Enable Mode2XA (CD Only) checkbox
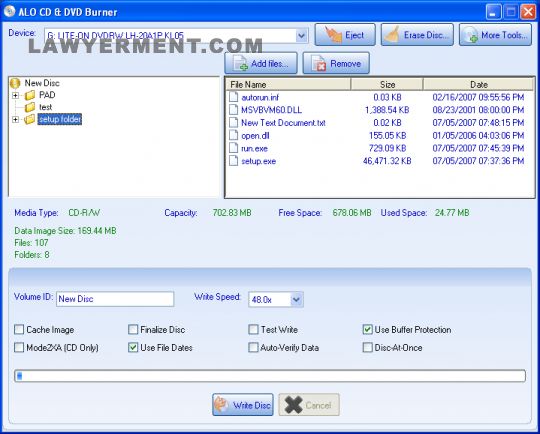Image resolution: width=540 pixels, height=434 pixels. 19,347
